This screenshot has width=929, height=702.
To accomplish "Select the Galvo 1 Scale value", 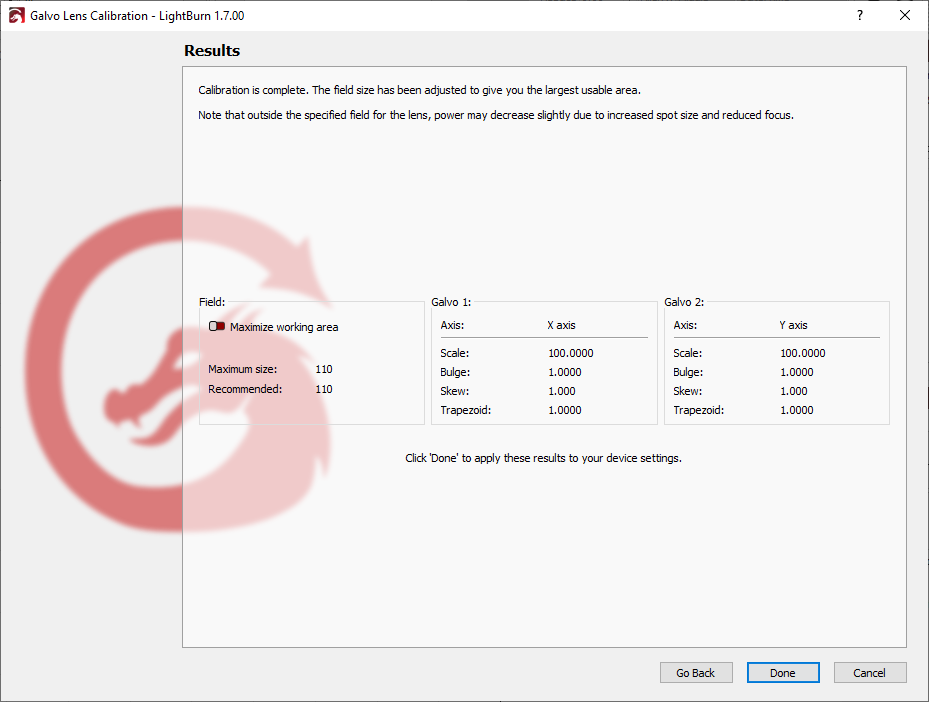I will click(571, 353).
